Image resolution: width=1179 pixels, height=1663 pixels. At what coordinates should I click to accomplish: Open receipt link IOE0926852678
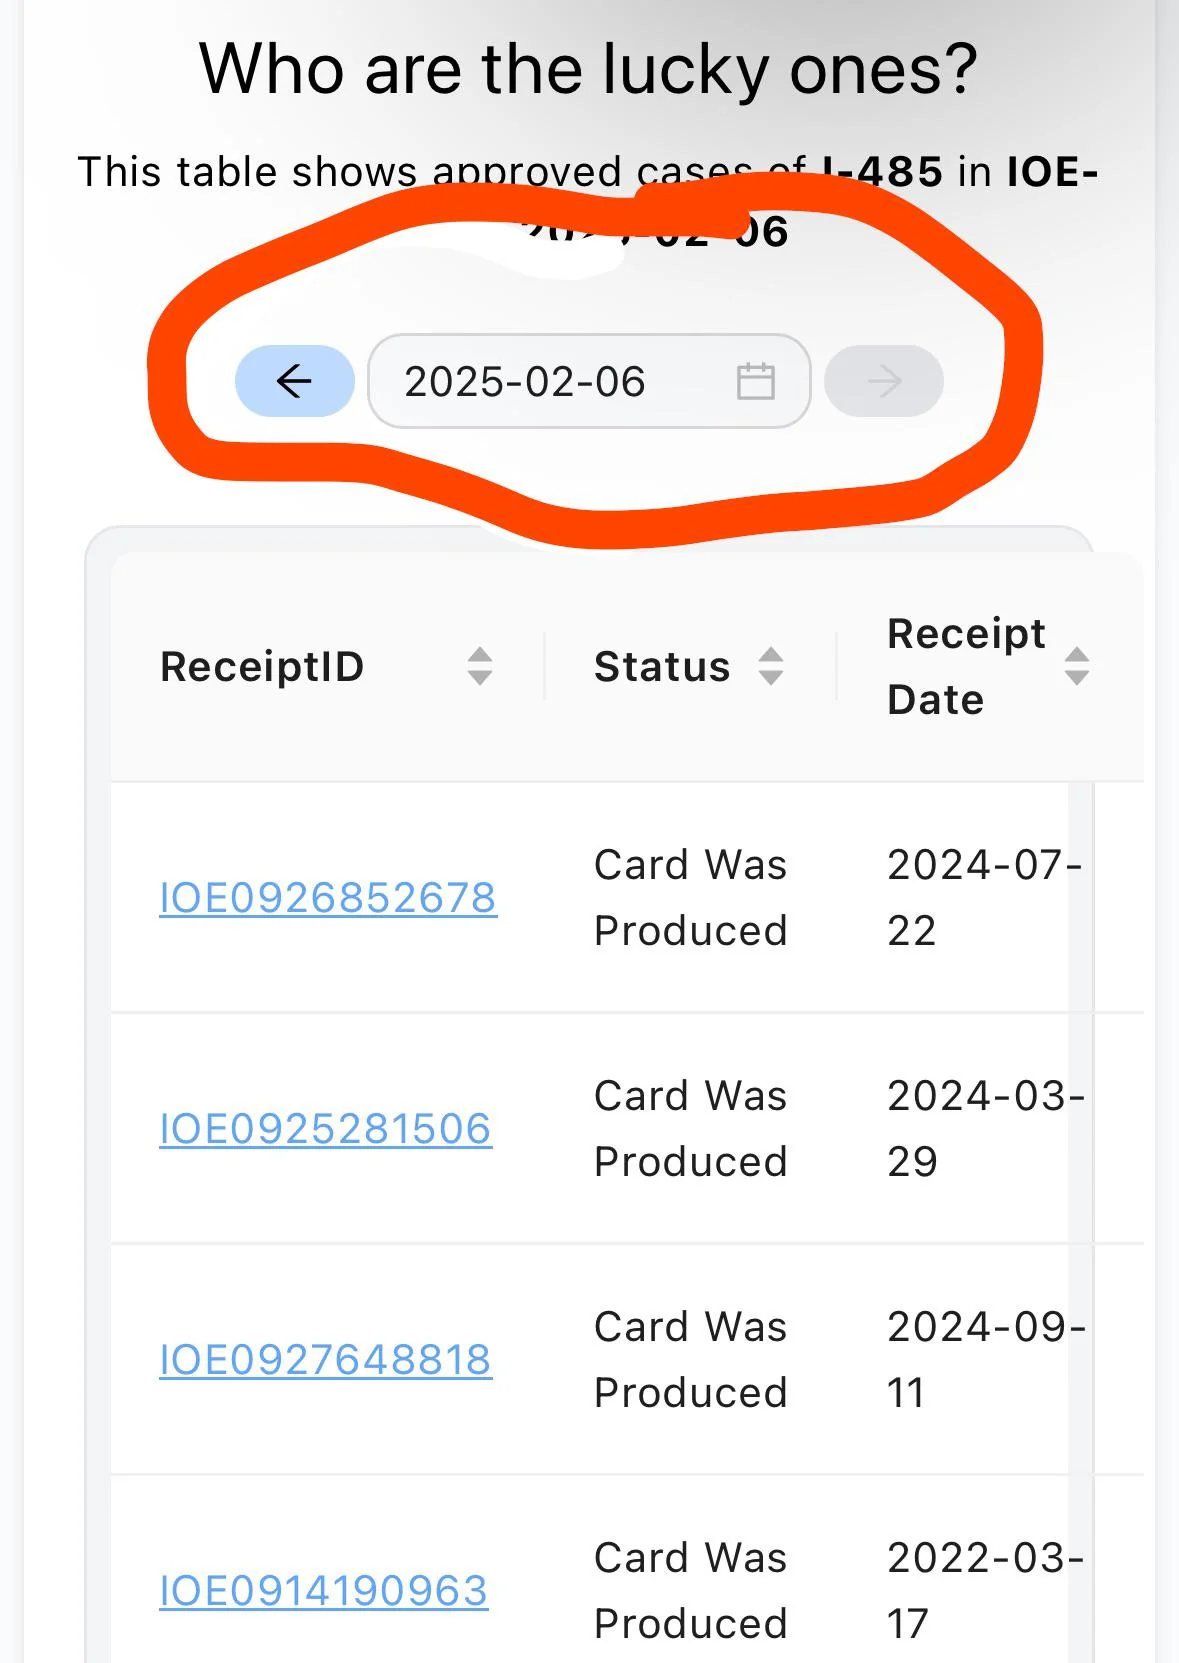pos(327,898)
